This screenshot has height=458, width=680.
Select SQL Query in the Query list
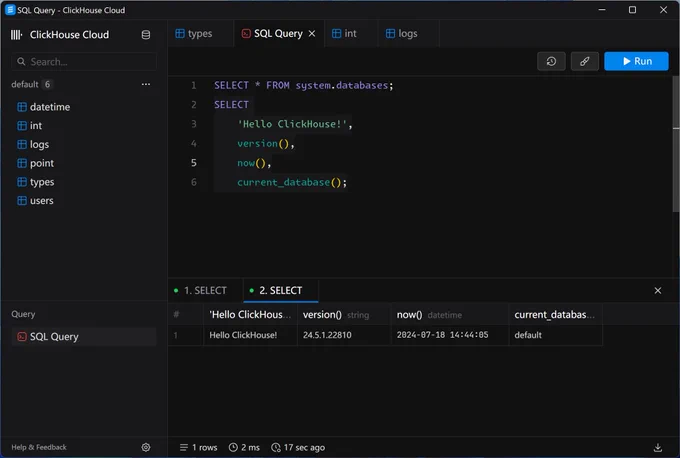(84, 337)
